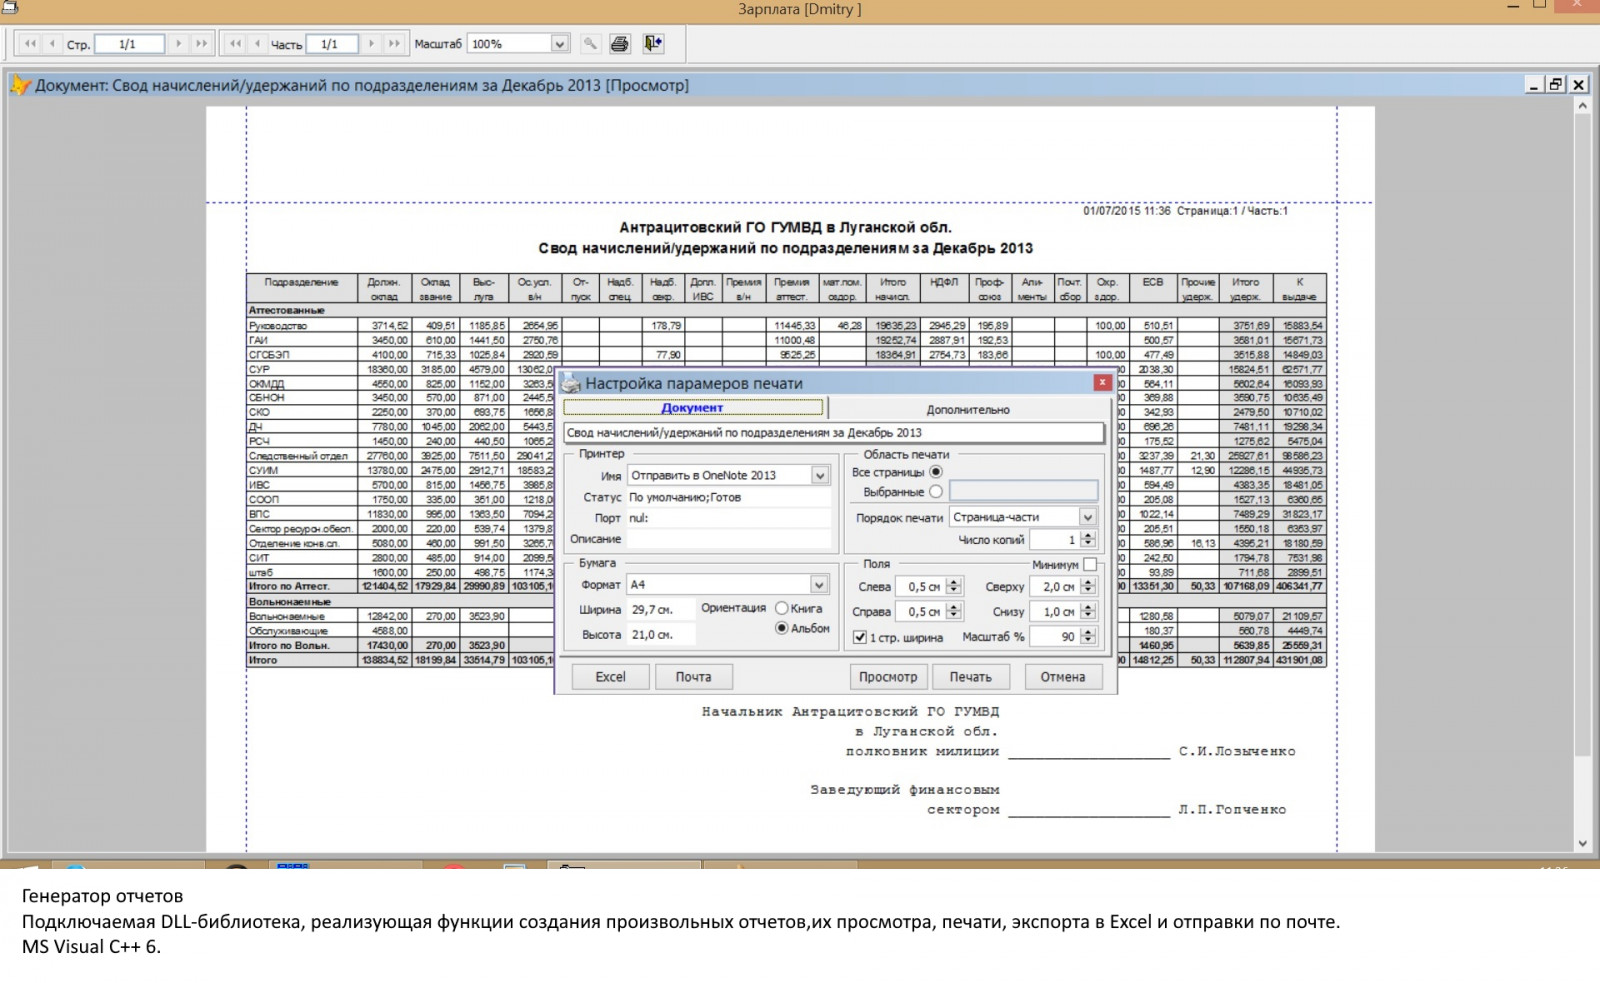Screen dimensions: 1600x983
Task: Click the preview's vertical scrollbar up arrow
Action: (x=1582, y=106)
